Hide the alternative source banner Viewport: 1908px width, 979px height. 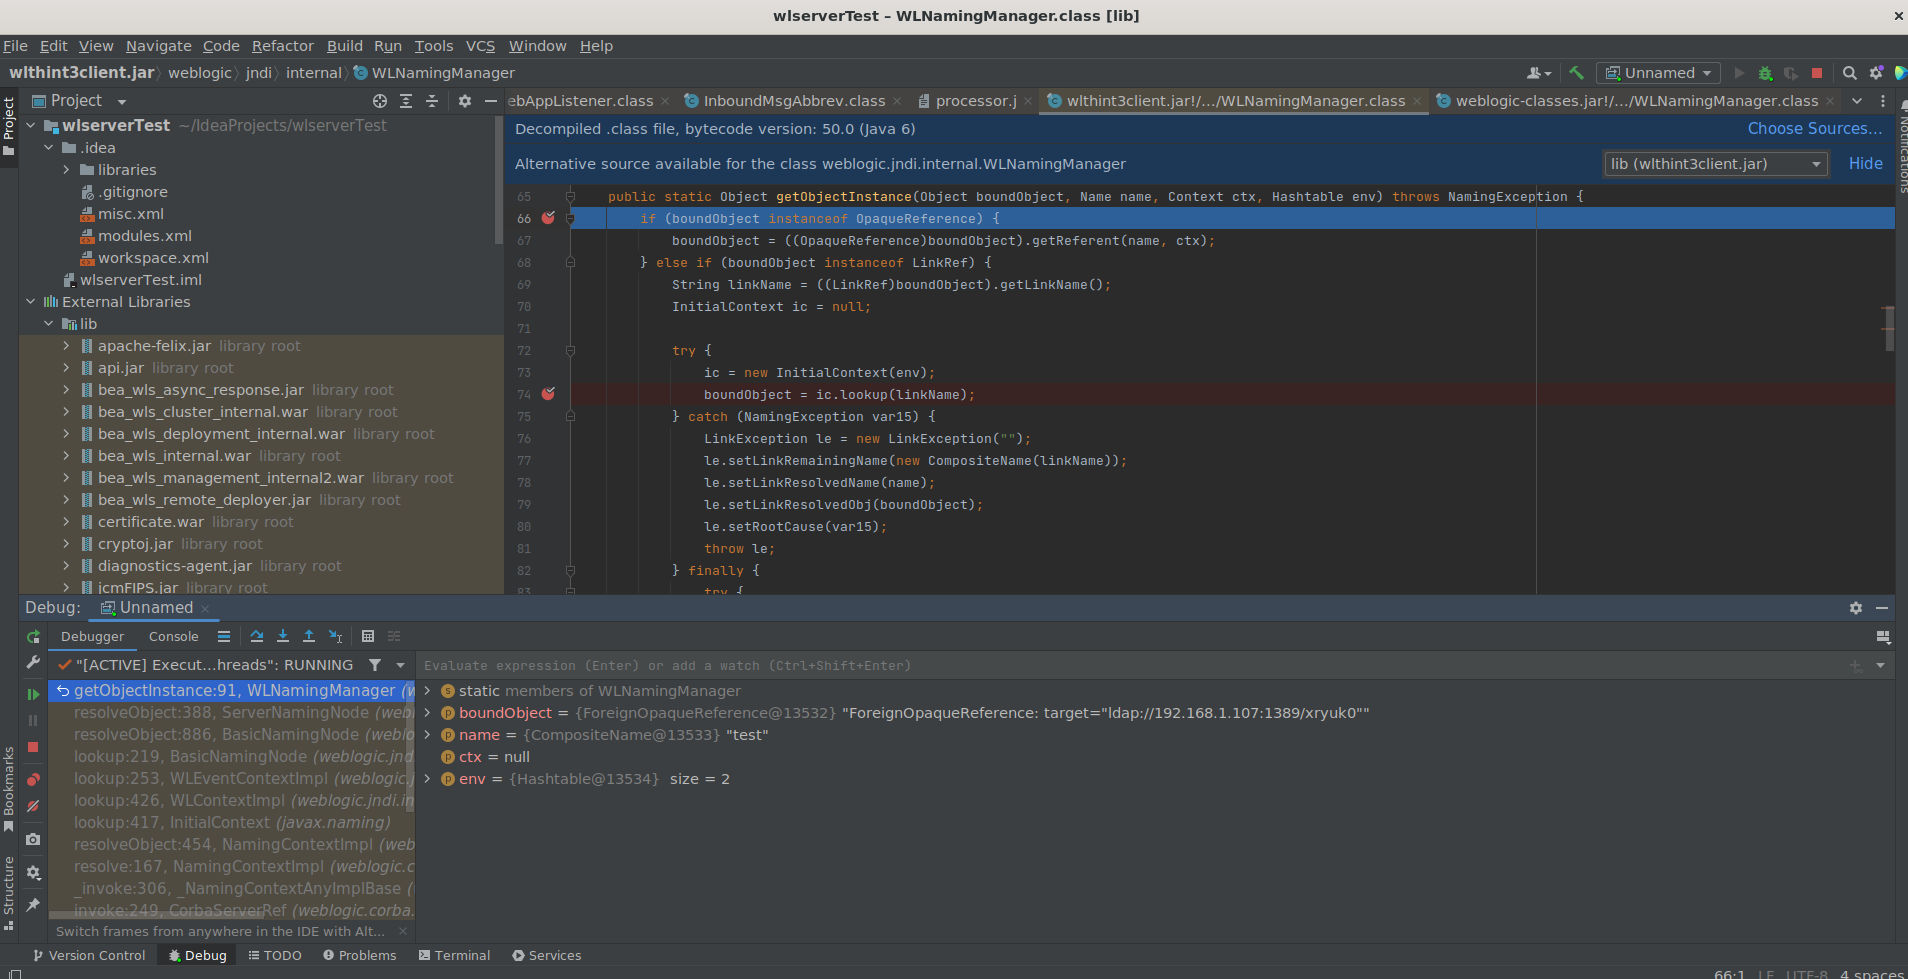[1865, 164]
